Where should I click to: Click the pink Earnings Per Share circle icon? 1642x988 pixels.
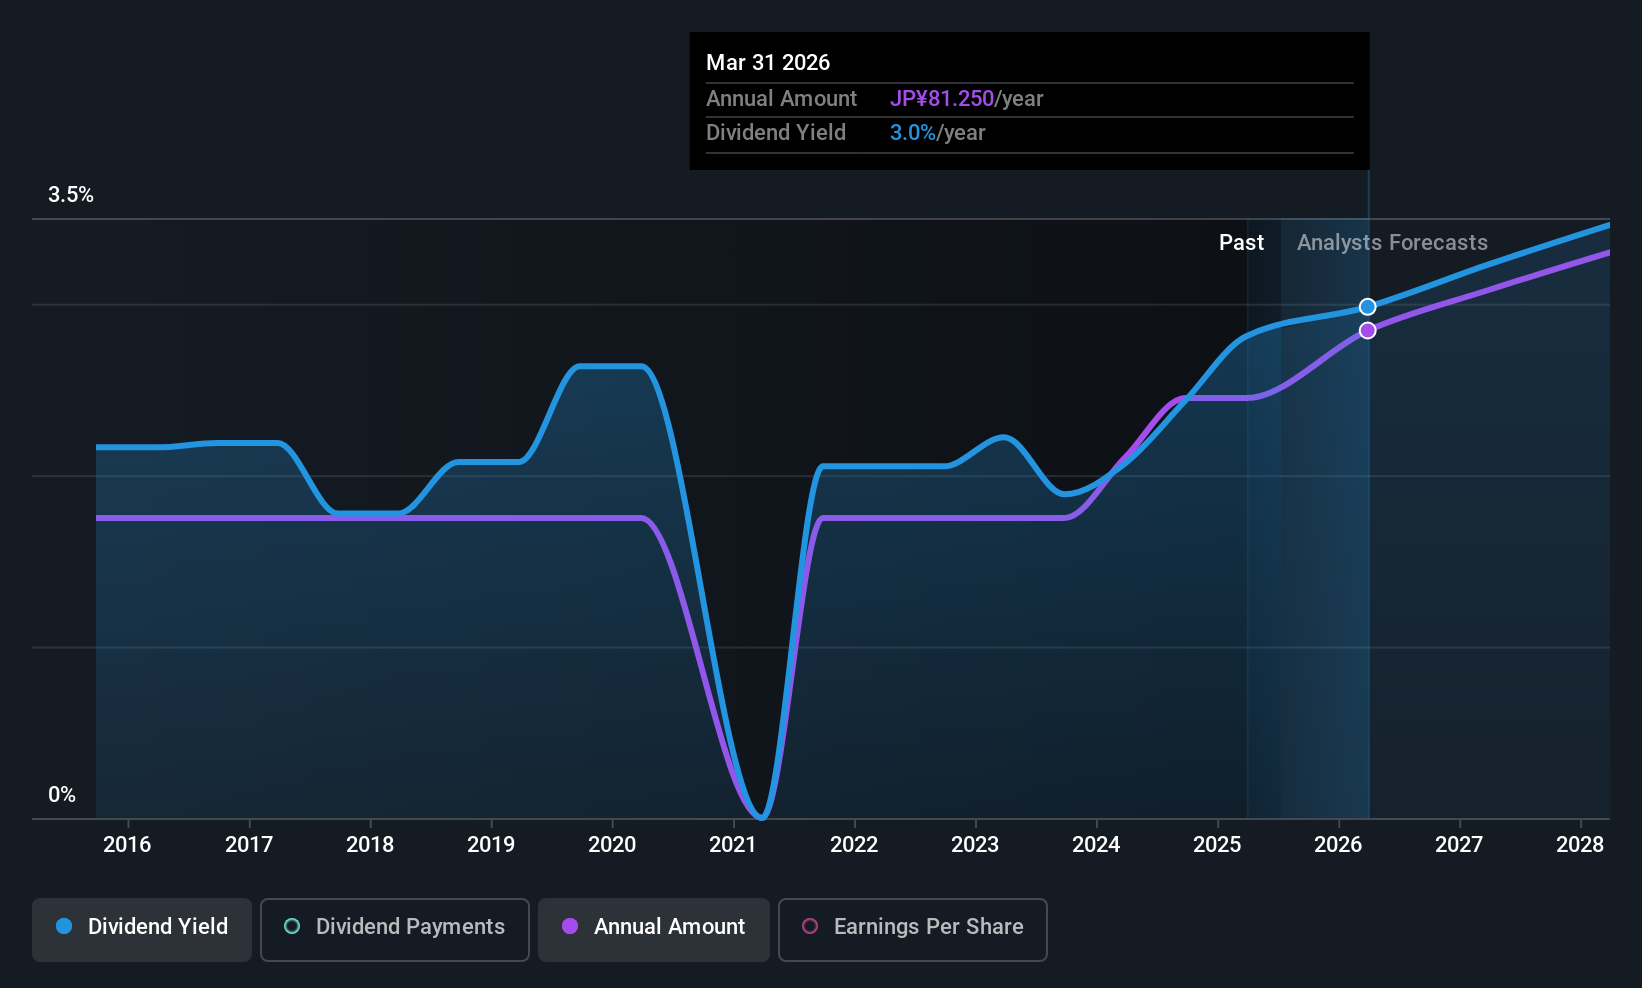click(x=810, y=926)
